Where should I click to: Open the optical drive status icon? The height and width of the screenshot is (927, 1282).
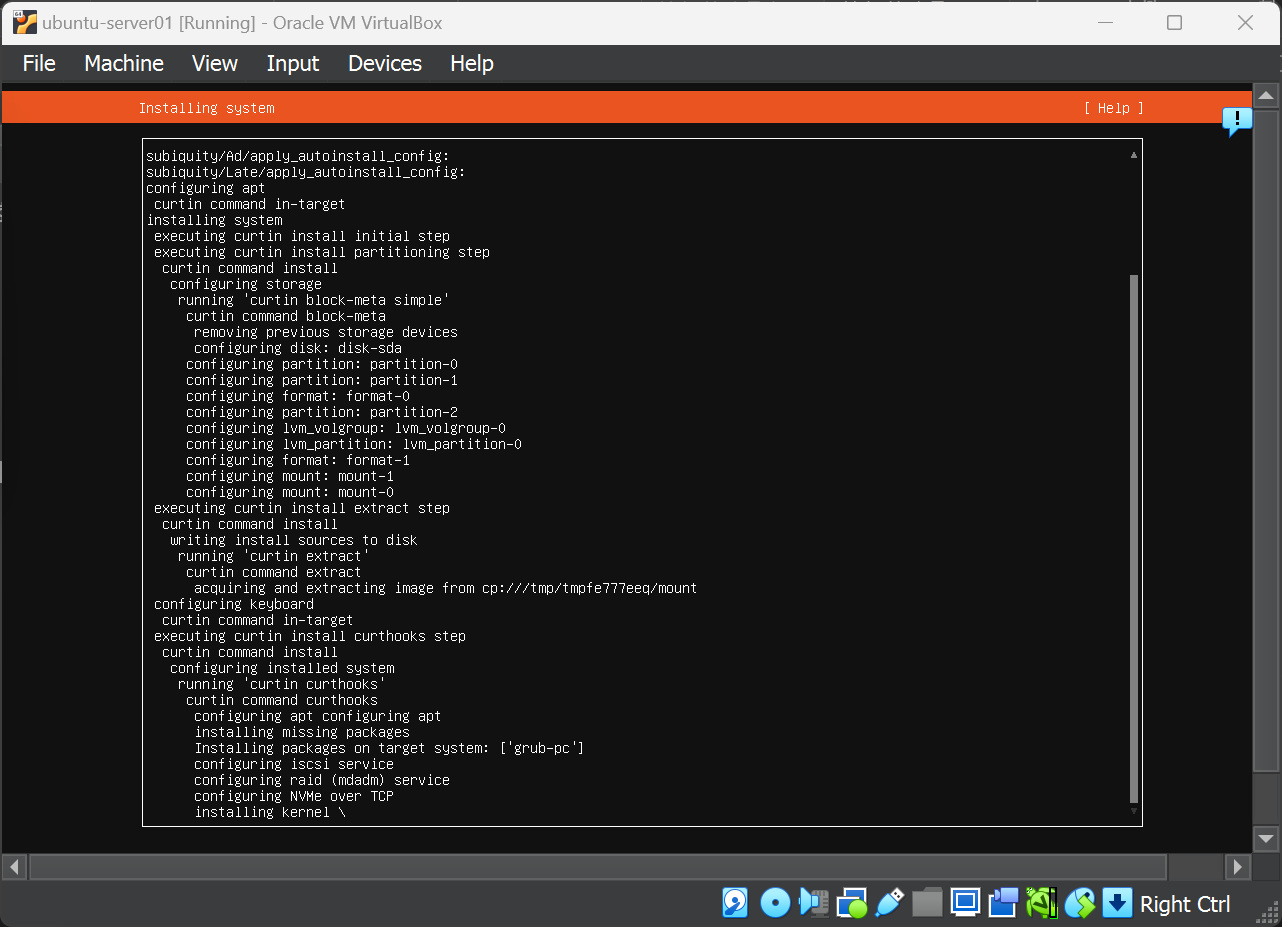coord(775,903)
